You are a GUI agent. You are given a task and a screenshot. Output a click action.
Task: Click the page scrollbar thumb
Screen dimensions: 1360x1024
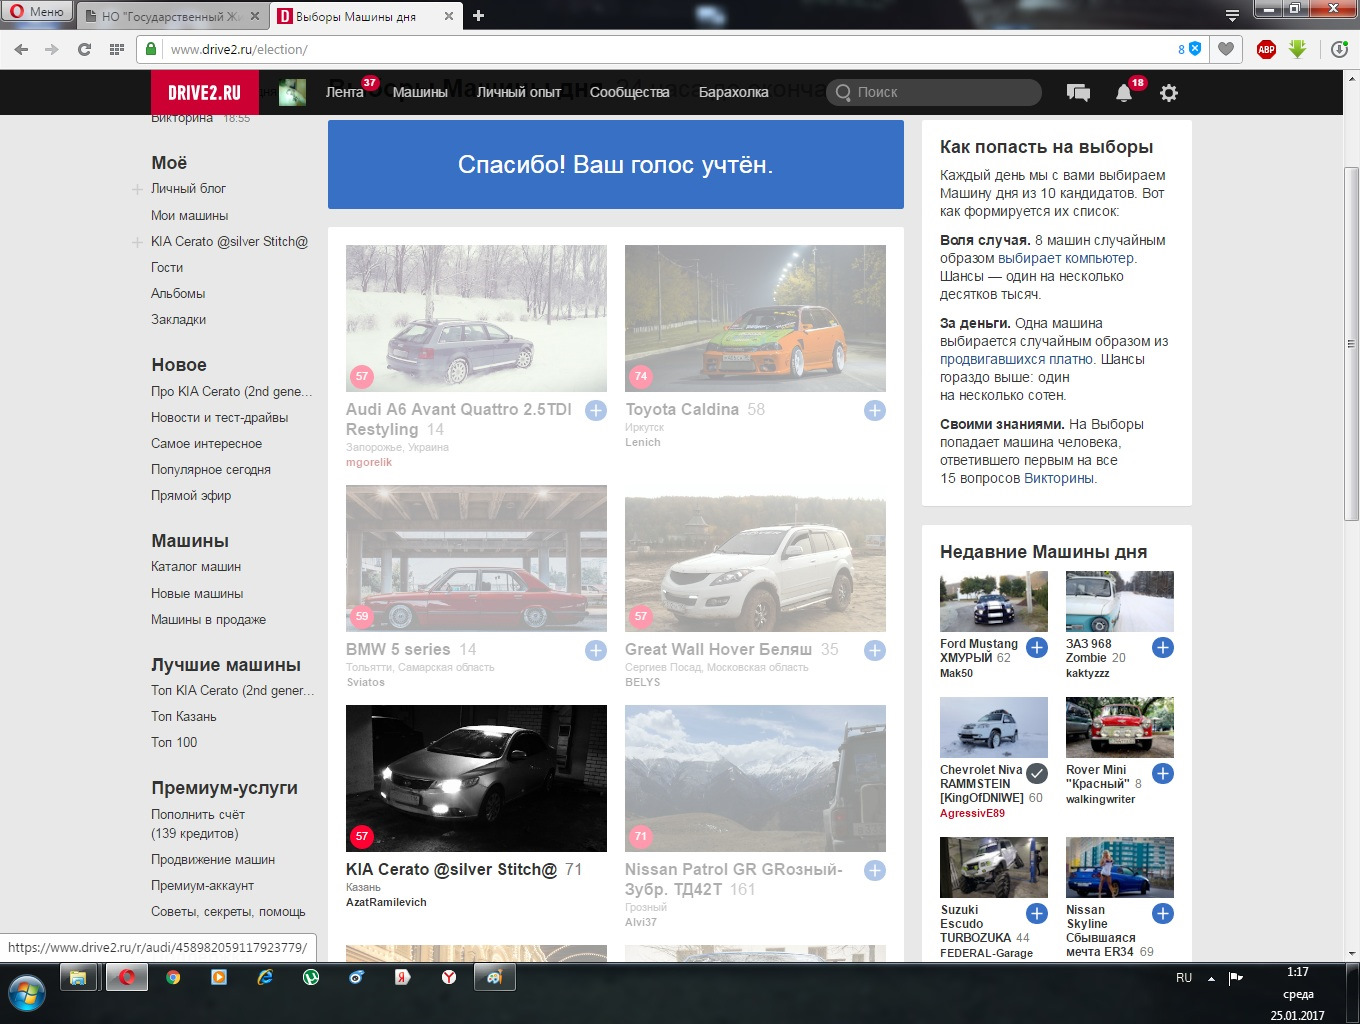(1351, 342)
